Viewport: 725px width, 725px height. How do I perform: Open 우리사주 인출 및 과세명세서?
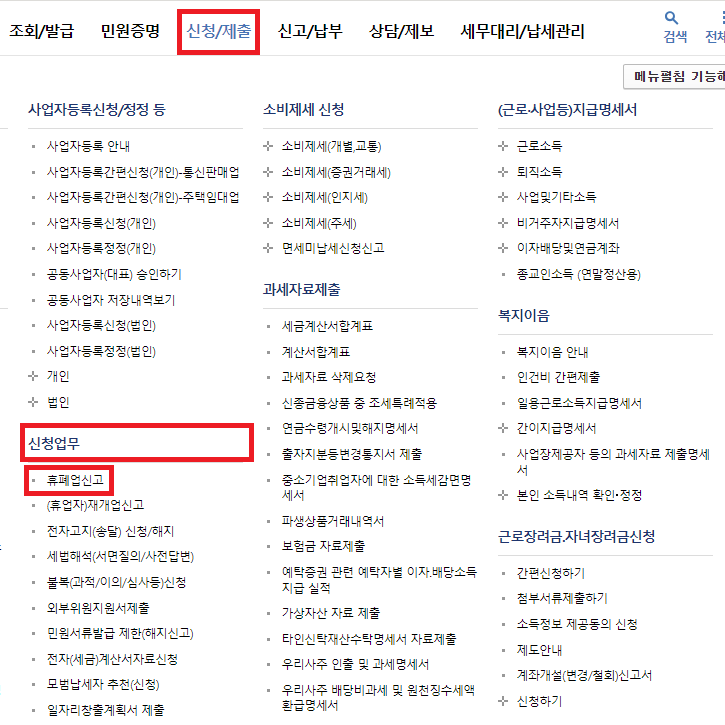[356, 665]
